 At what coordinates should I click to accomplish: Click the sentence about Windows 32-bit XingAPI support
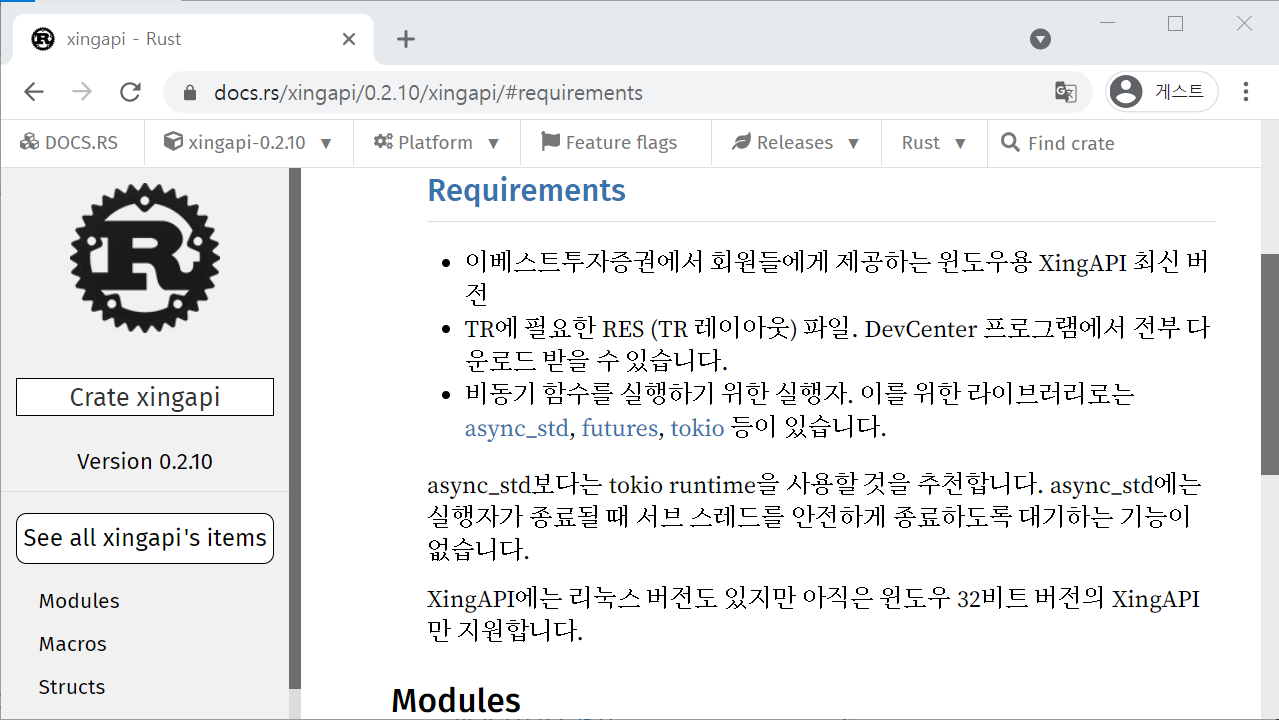[x=813, y=615]
